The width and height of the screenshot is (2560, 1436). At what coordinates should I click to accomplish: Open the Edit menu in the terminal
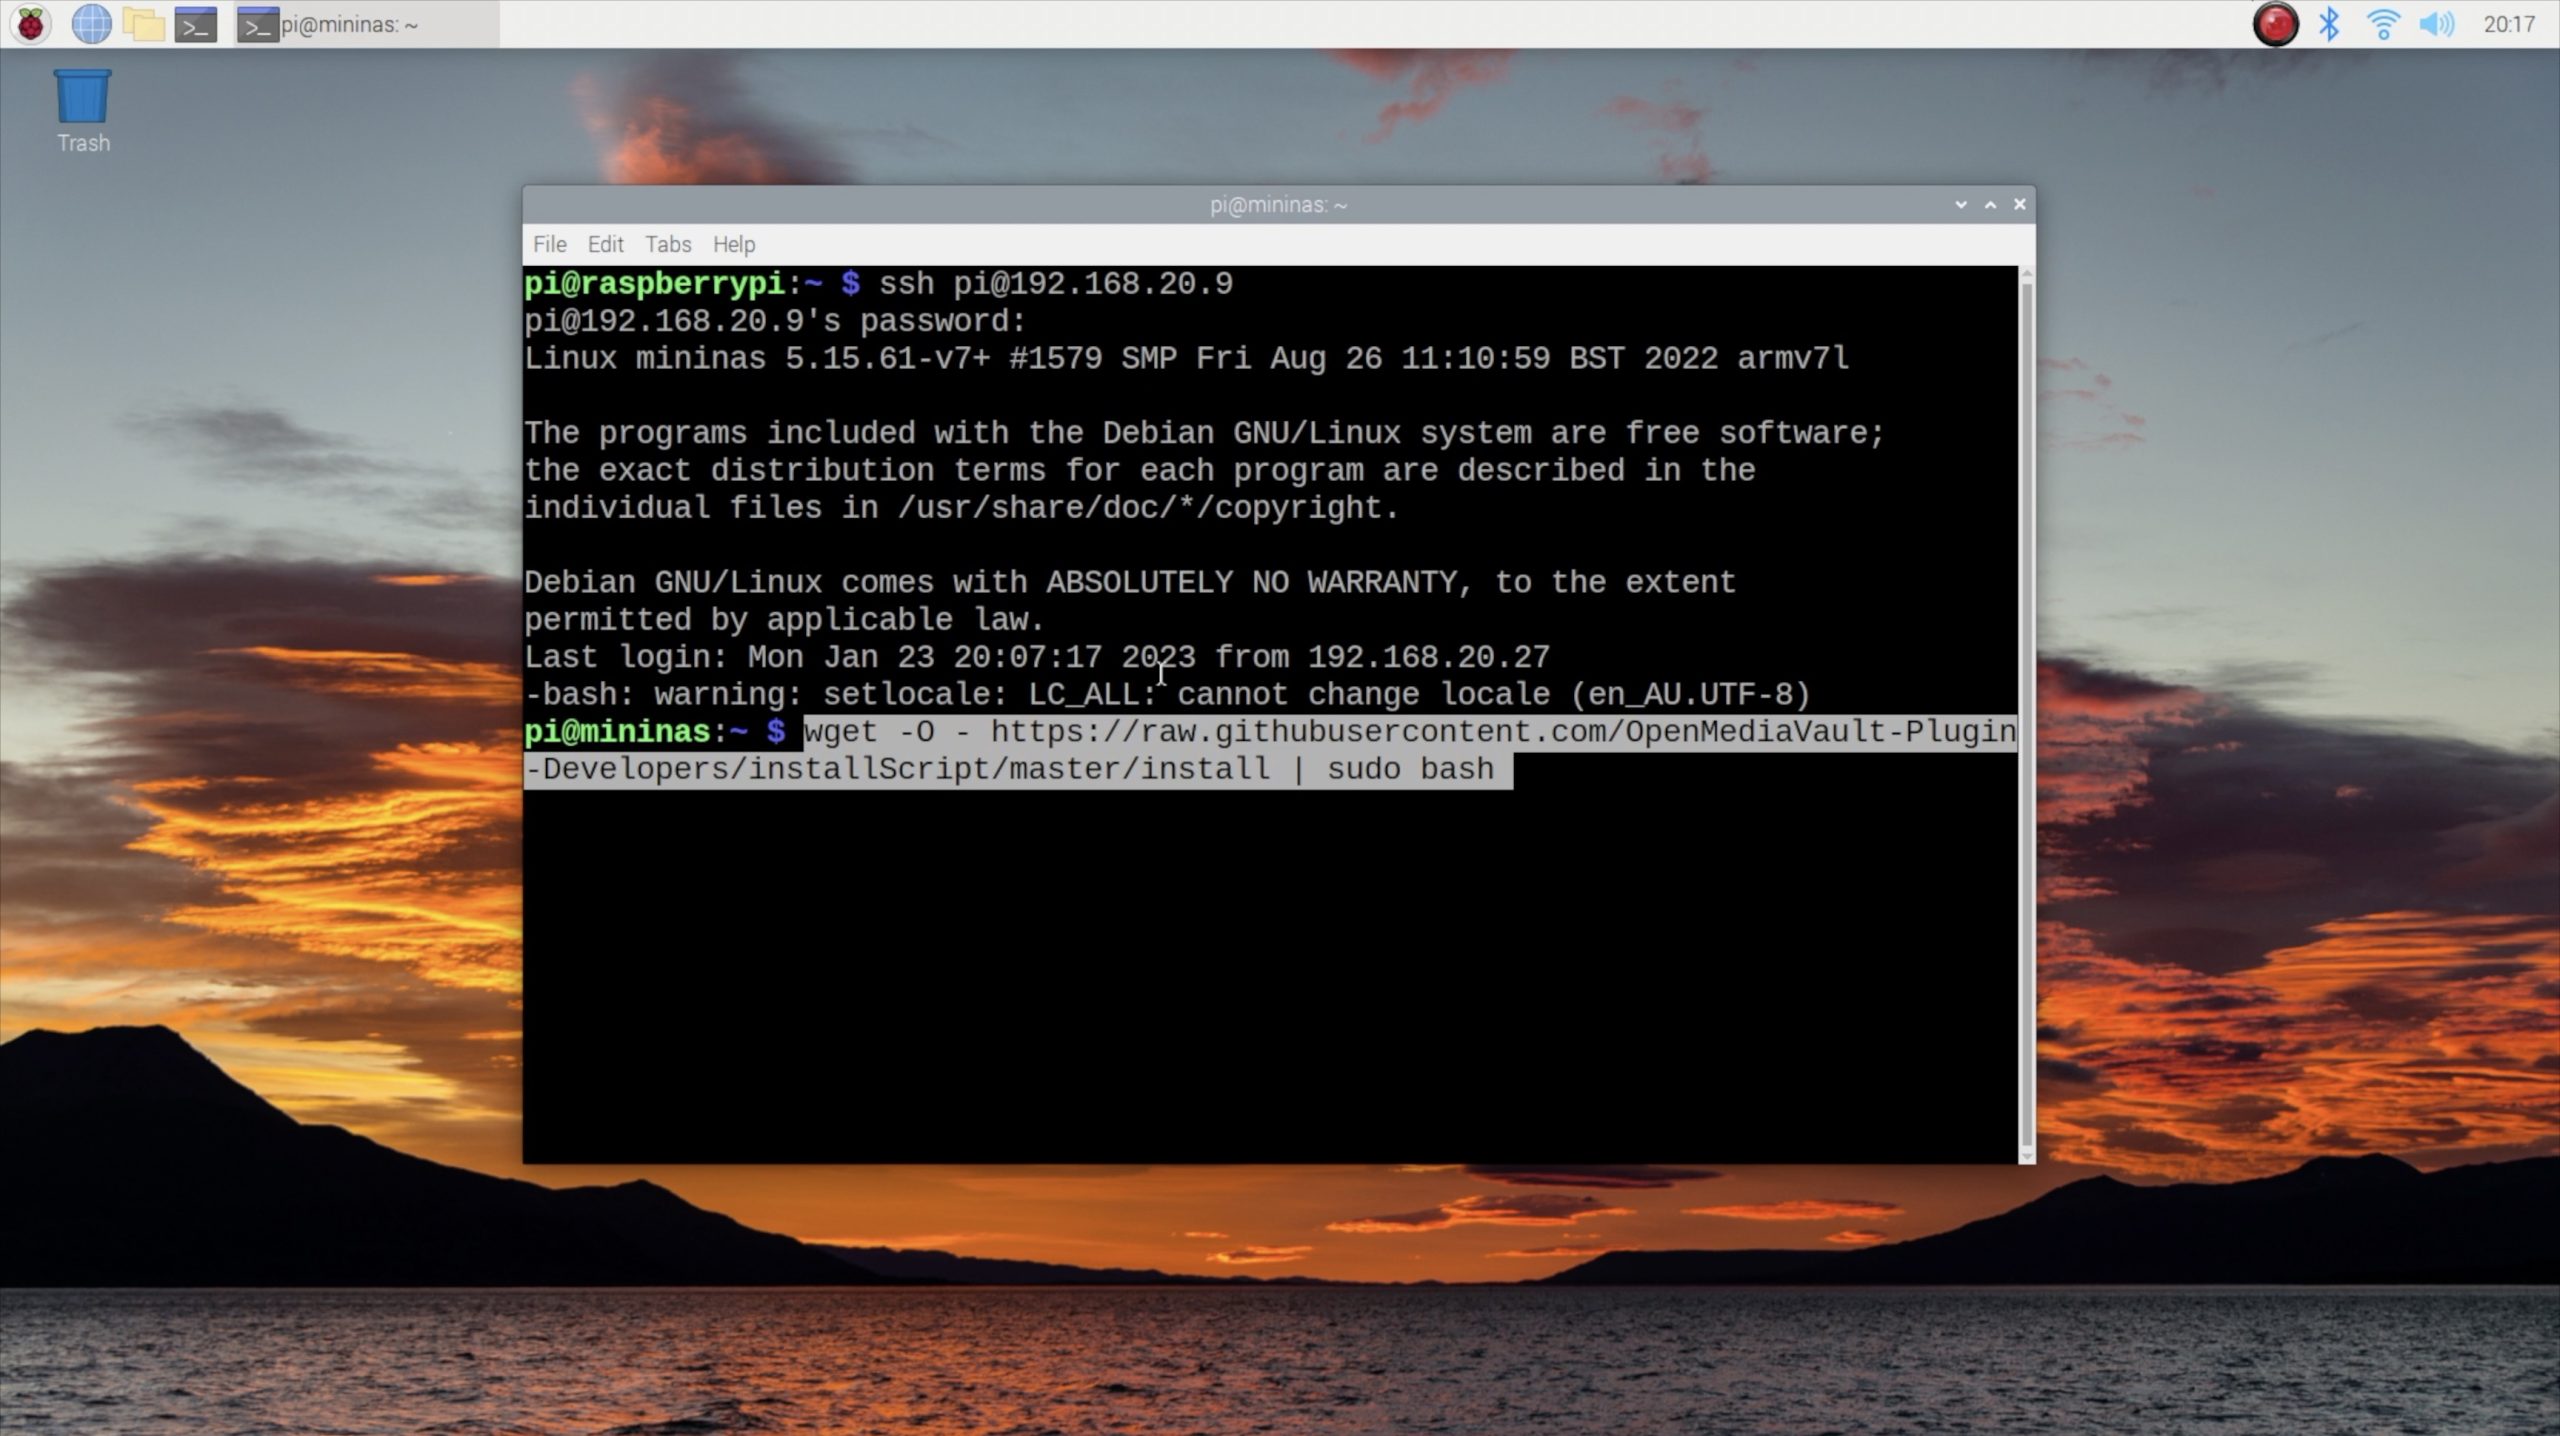[x=605, y=244]
